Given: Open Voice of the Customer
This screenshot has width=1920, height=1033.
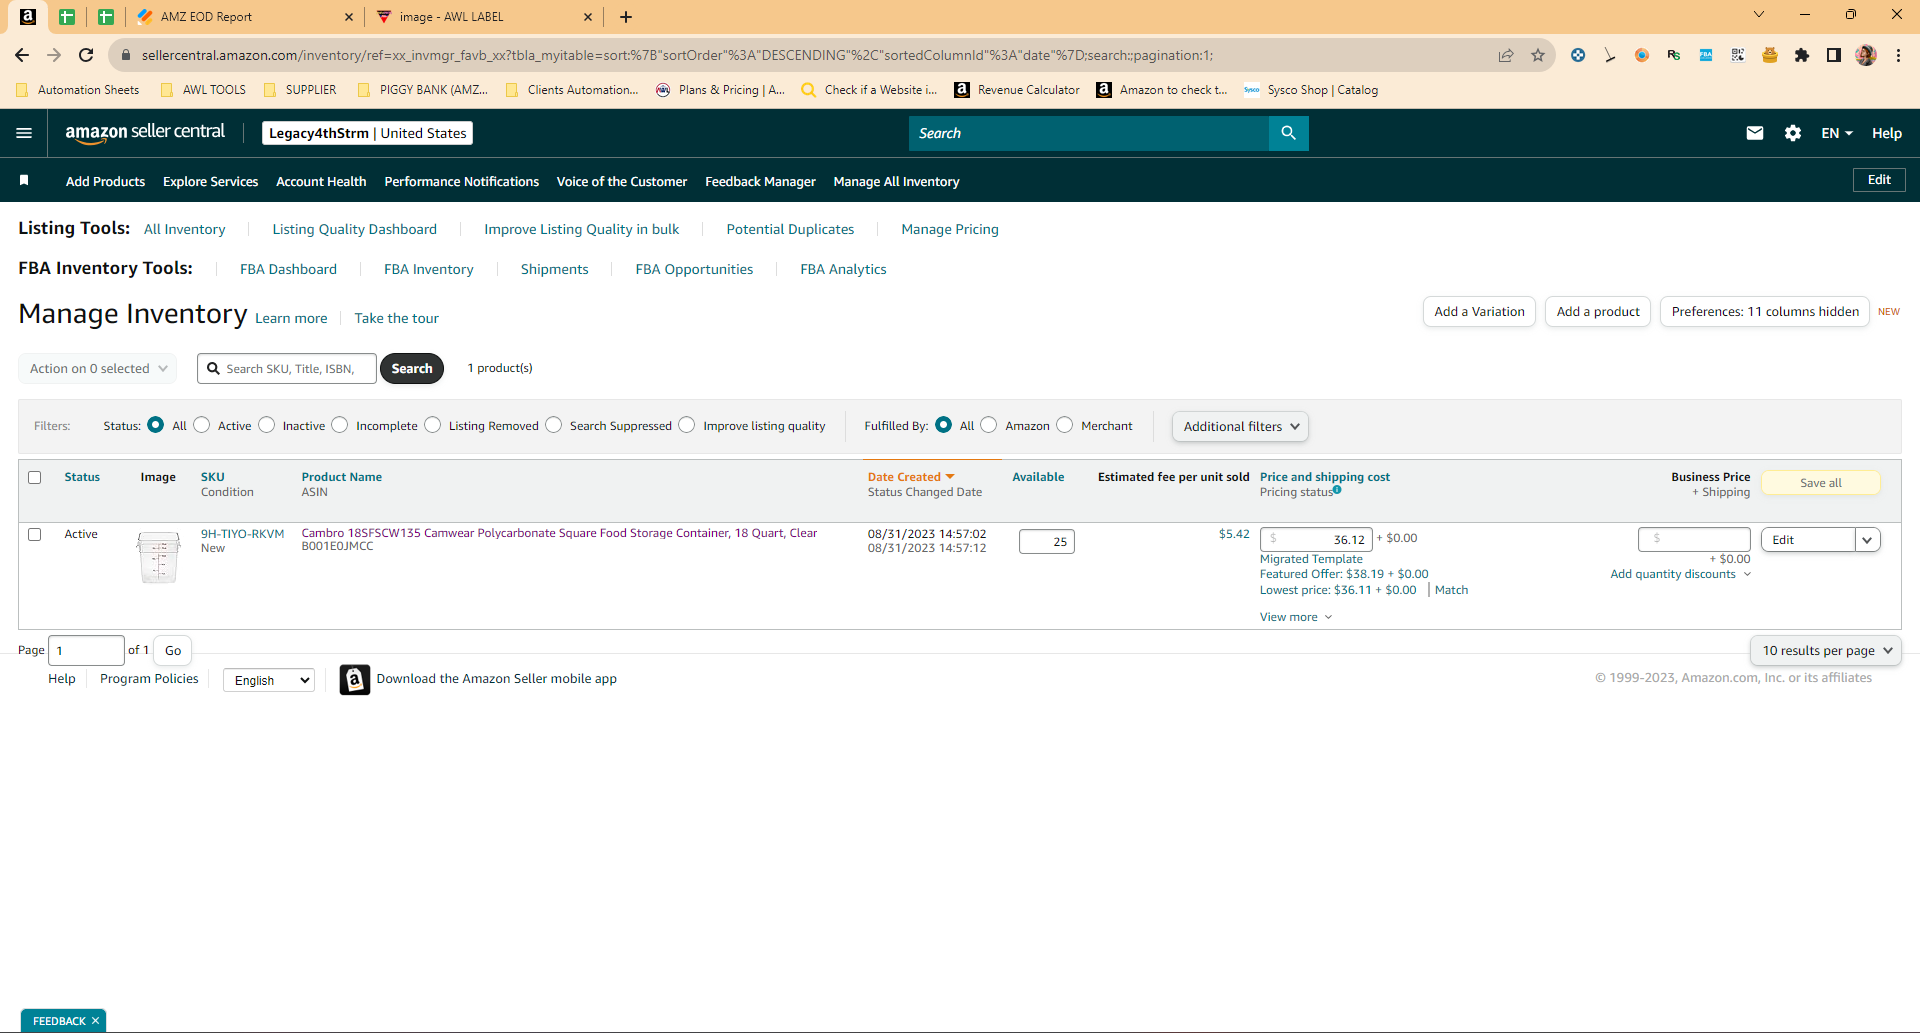Looking at the screenshot, I should [622, 181].
